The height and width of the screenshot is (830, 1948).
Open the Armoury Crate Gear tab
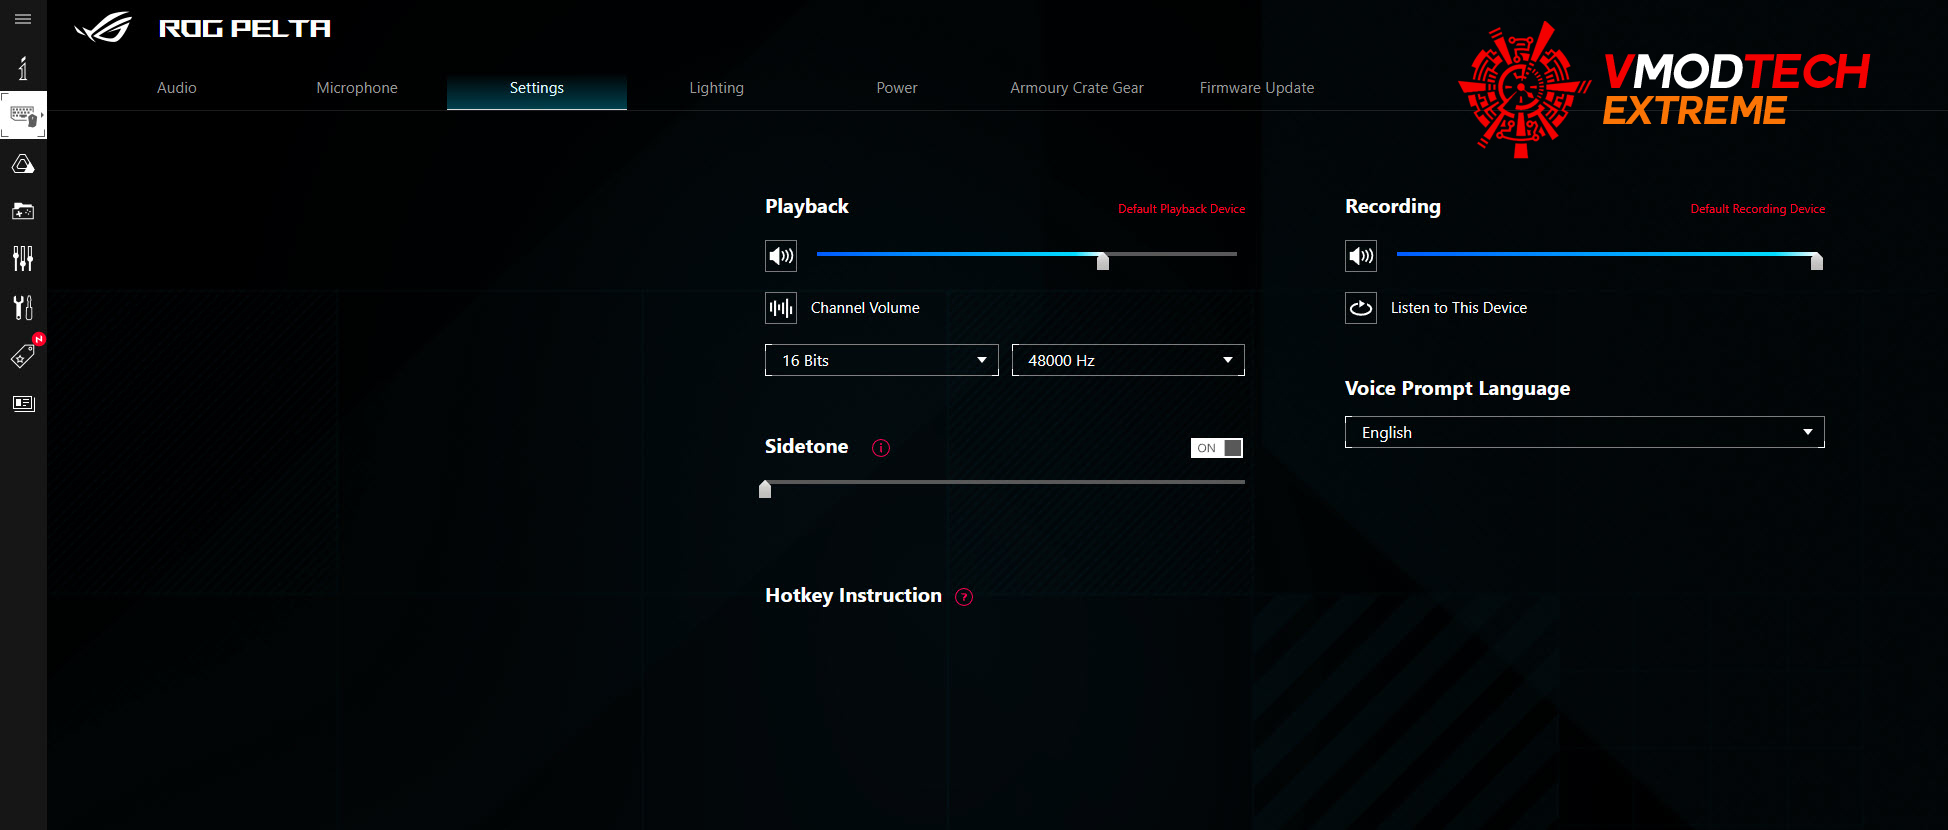(1077, 88)
